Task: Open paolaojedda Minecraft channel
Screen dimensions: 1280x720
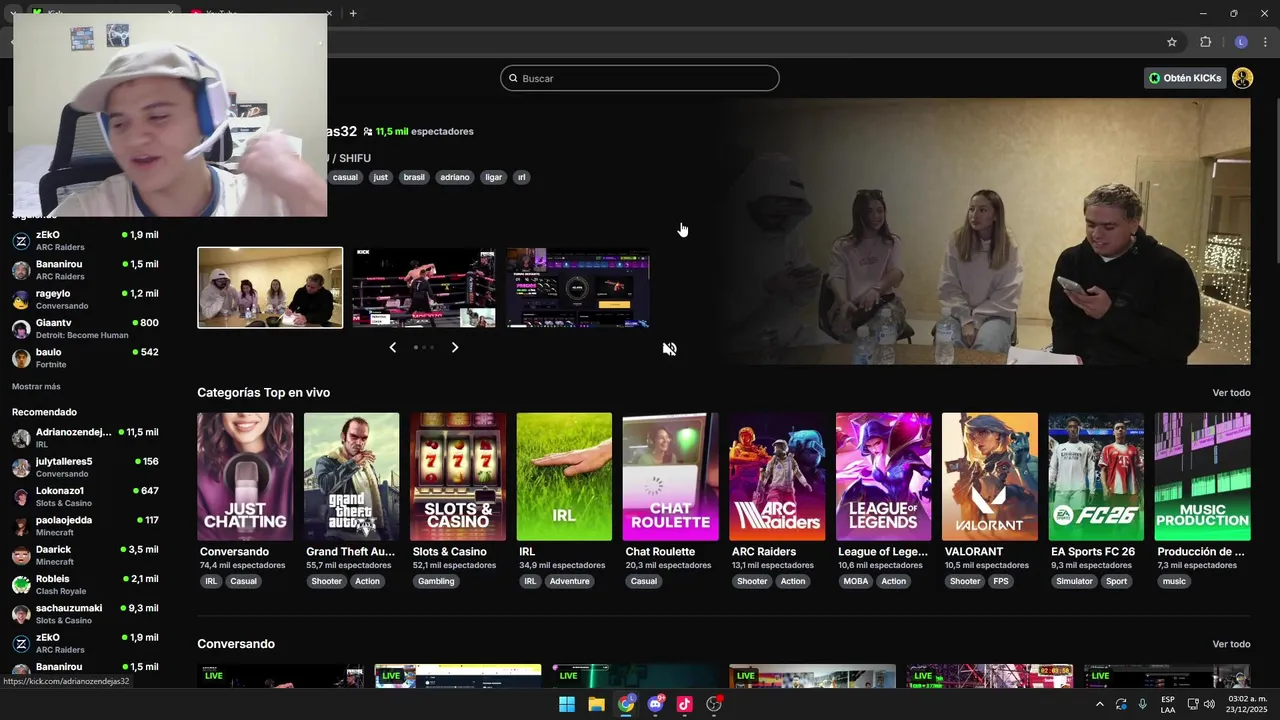Action: pos(85,526)
